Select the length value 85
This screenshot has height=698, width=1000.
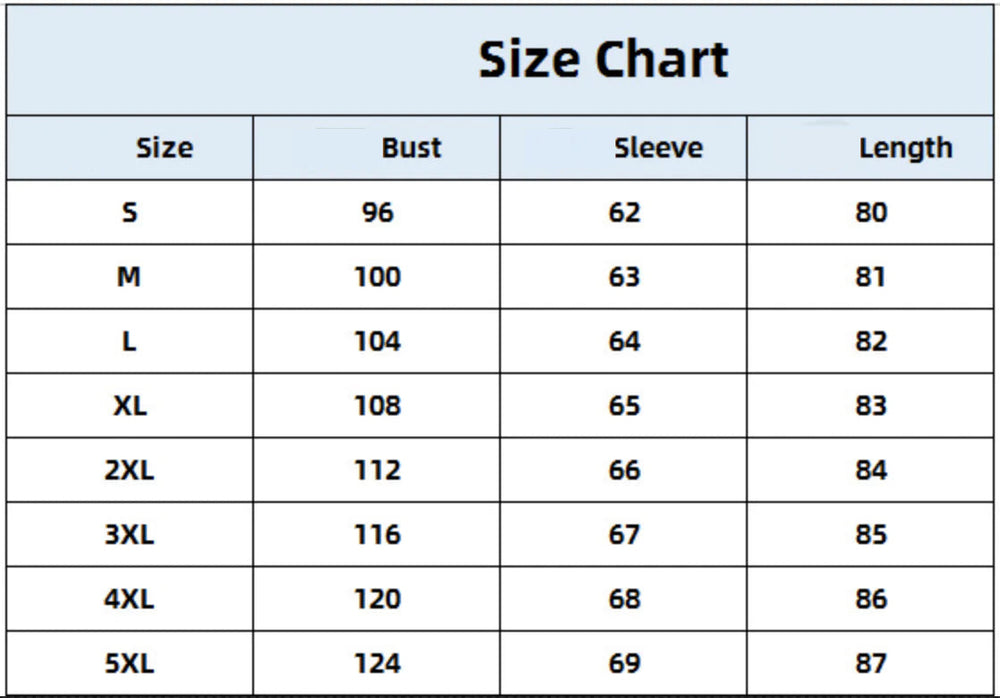click(x=871, y=534)
